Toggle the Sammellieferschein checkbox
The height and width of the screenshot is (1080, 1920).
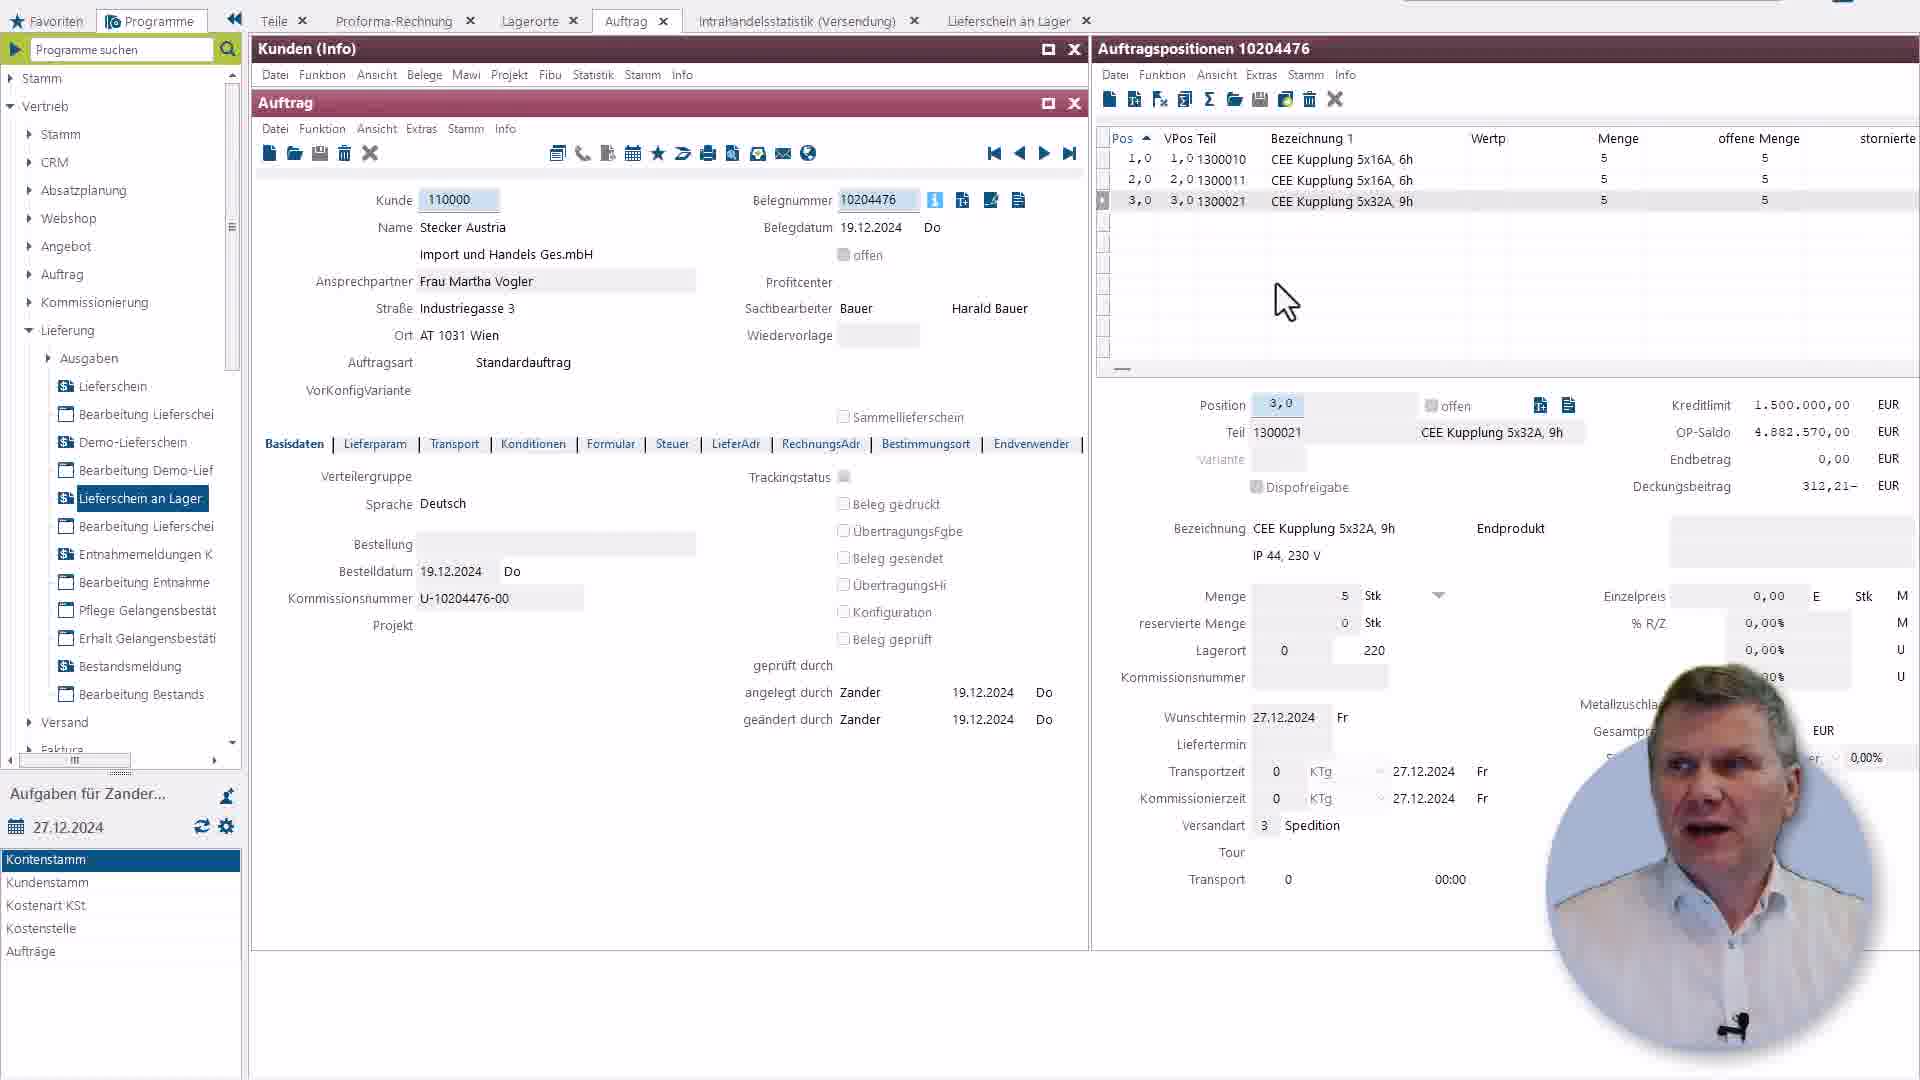844,417
